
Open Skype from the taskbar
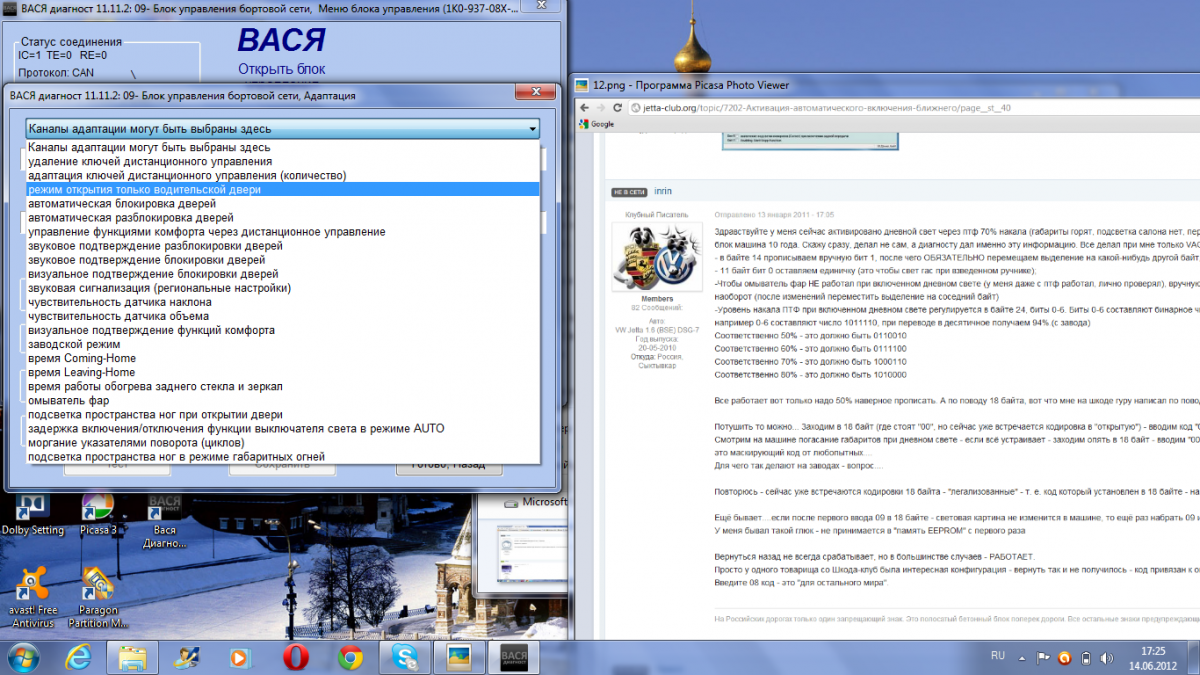click(x=405, y=657)
